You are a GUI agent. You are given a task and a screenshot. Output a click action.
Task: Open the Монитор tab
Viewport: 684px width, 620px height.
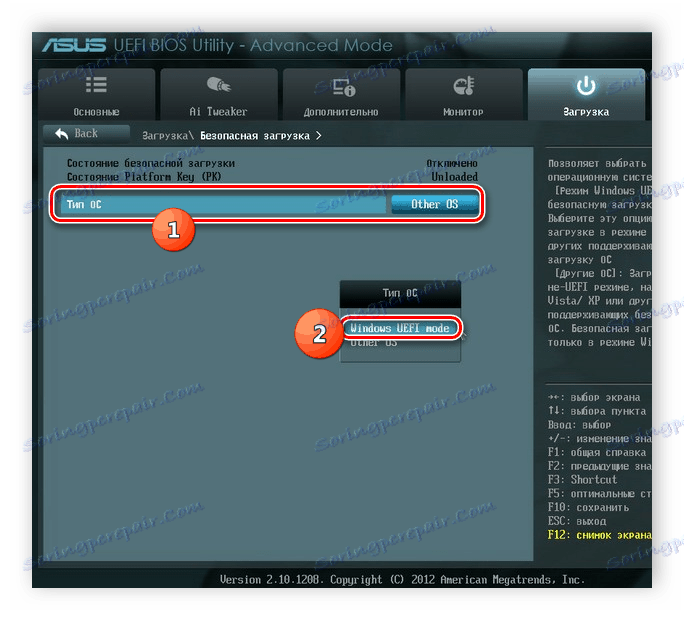[464, 94]
